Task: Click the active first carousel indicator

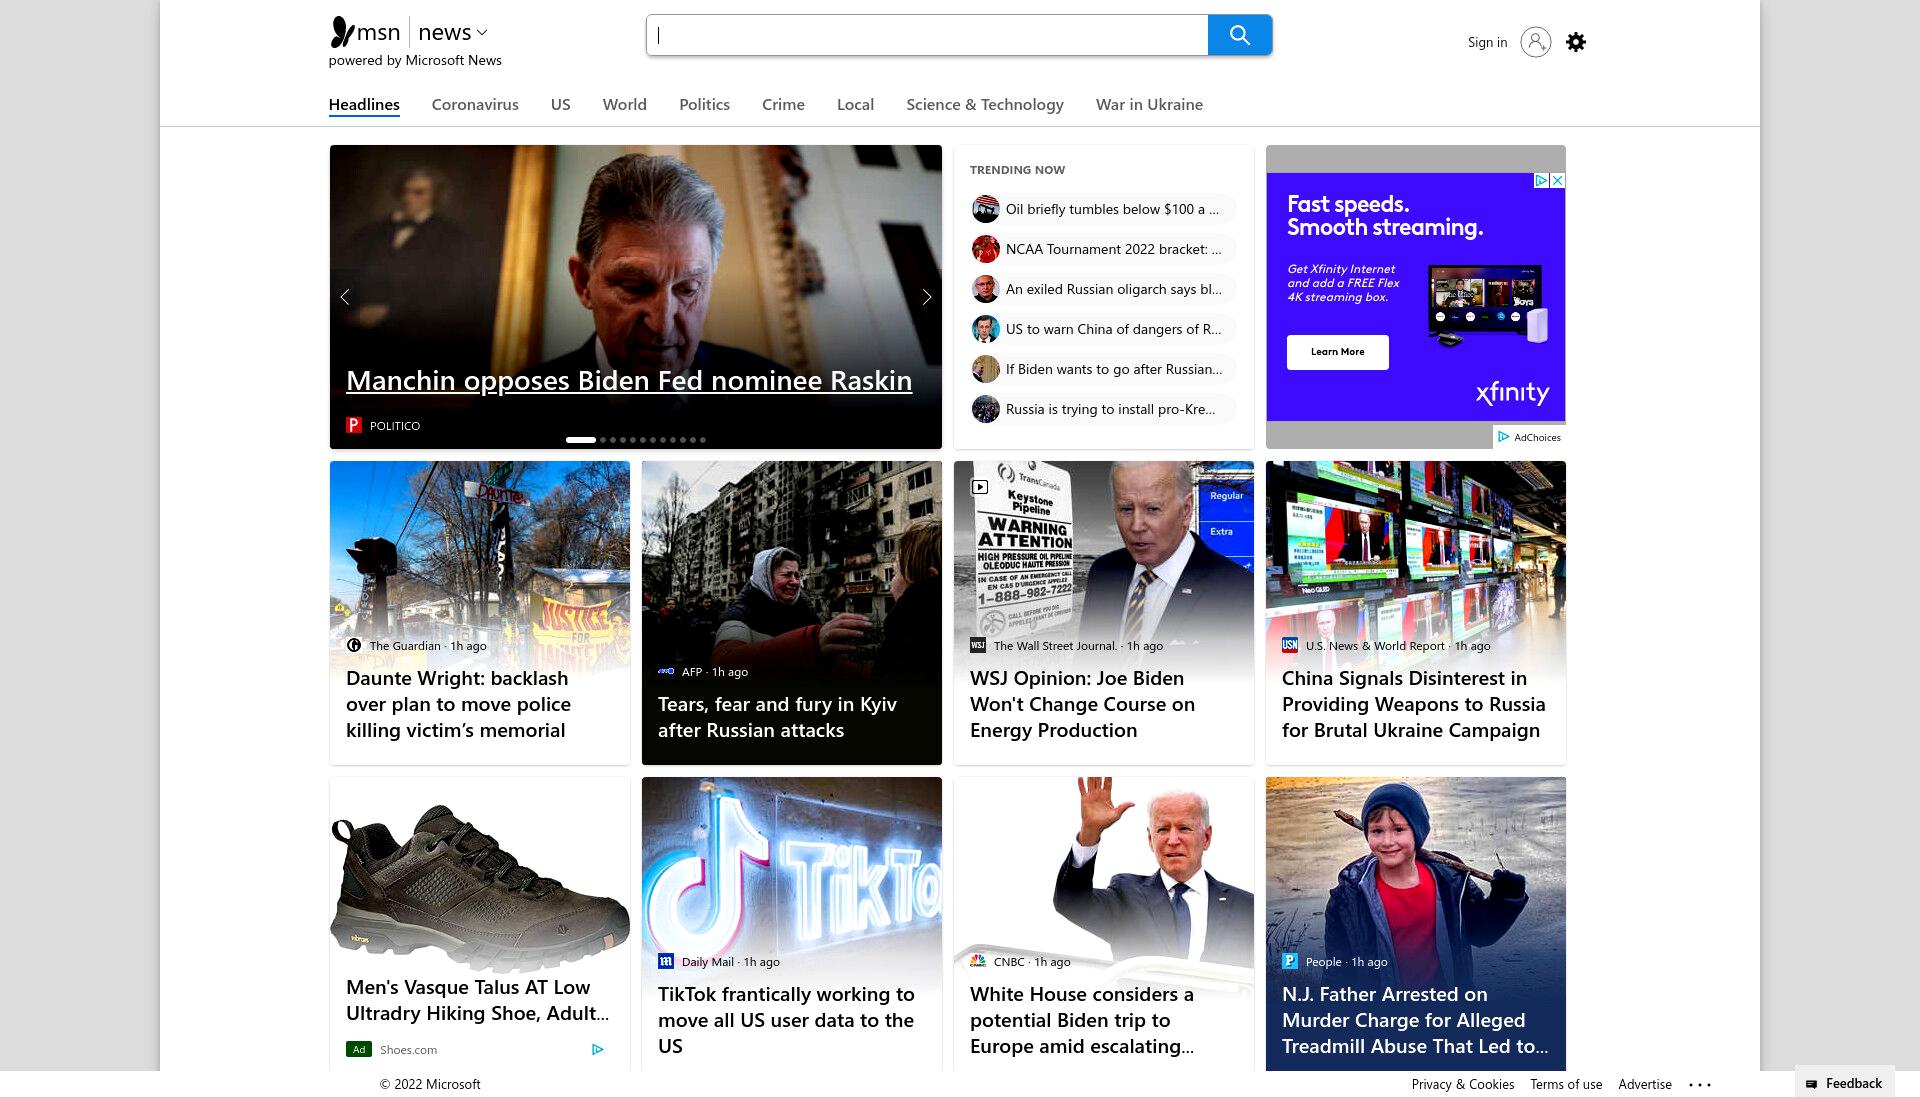Action: pos(581,440)
